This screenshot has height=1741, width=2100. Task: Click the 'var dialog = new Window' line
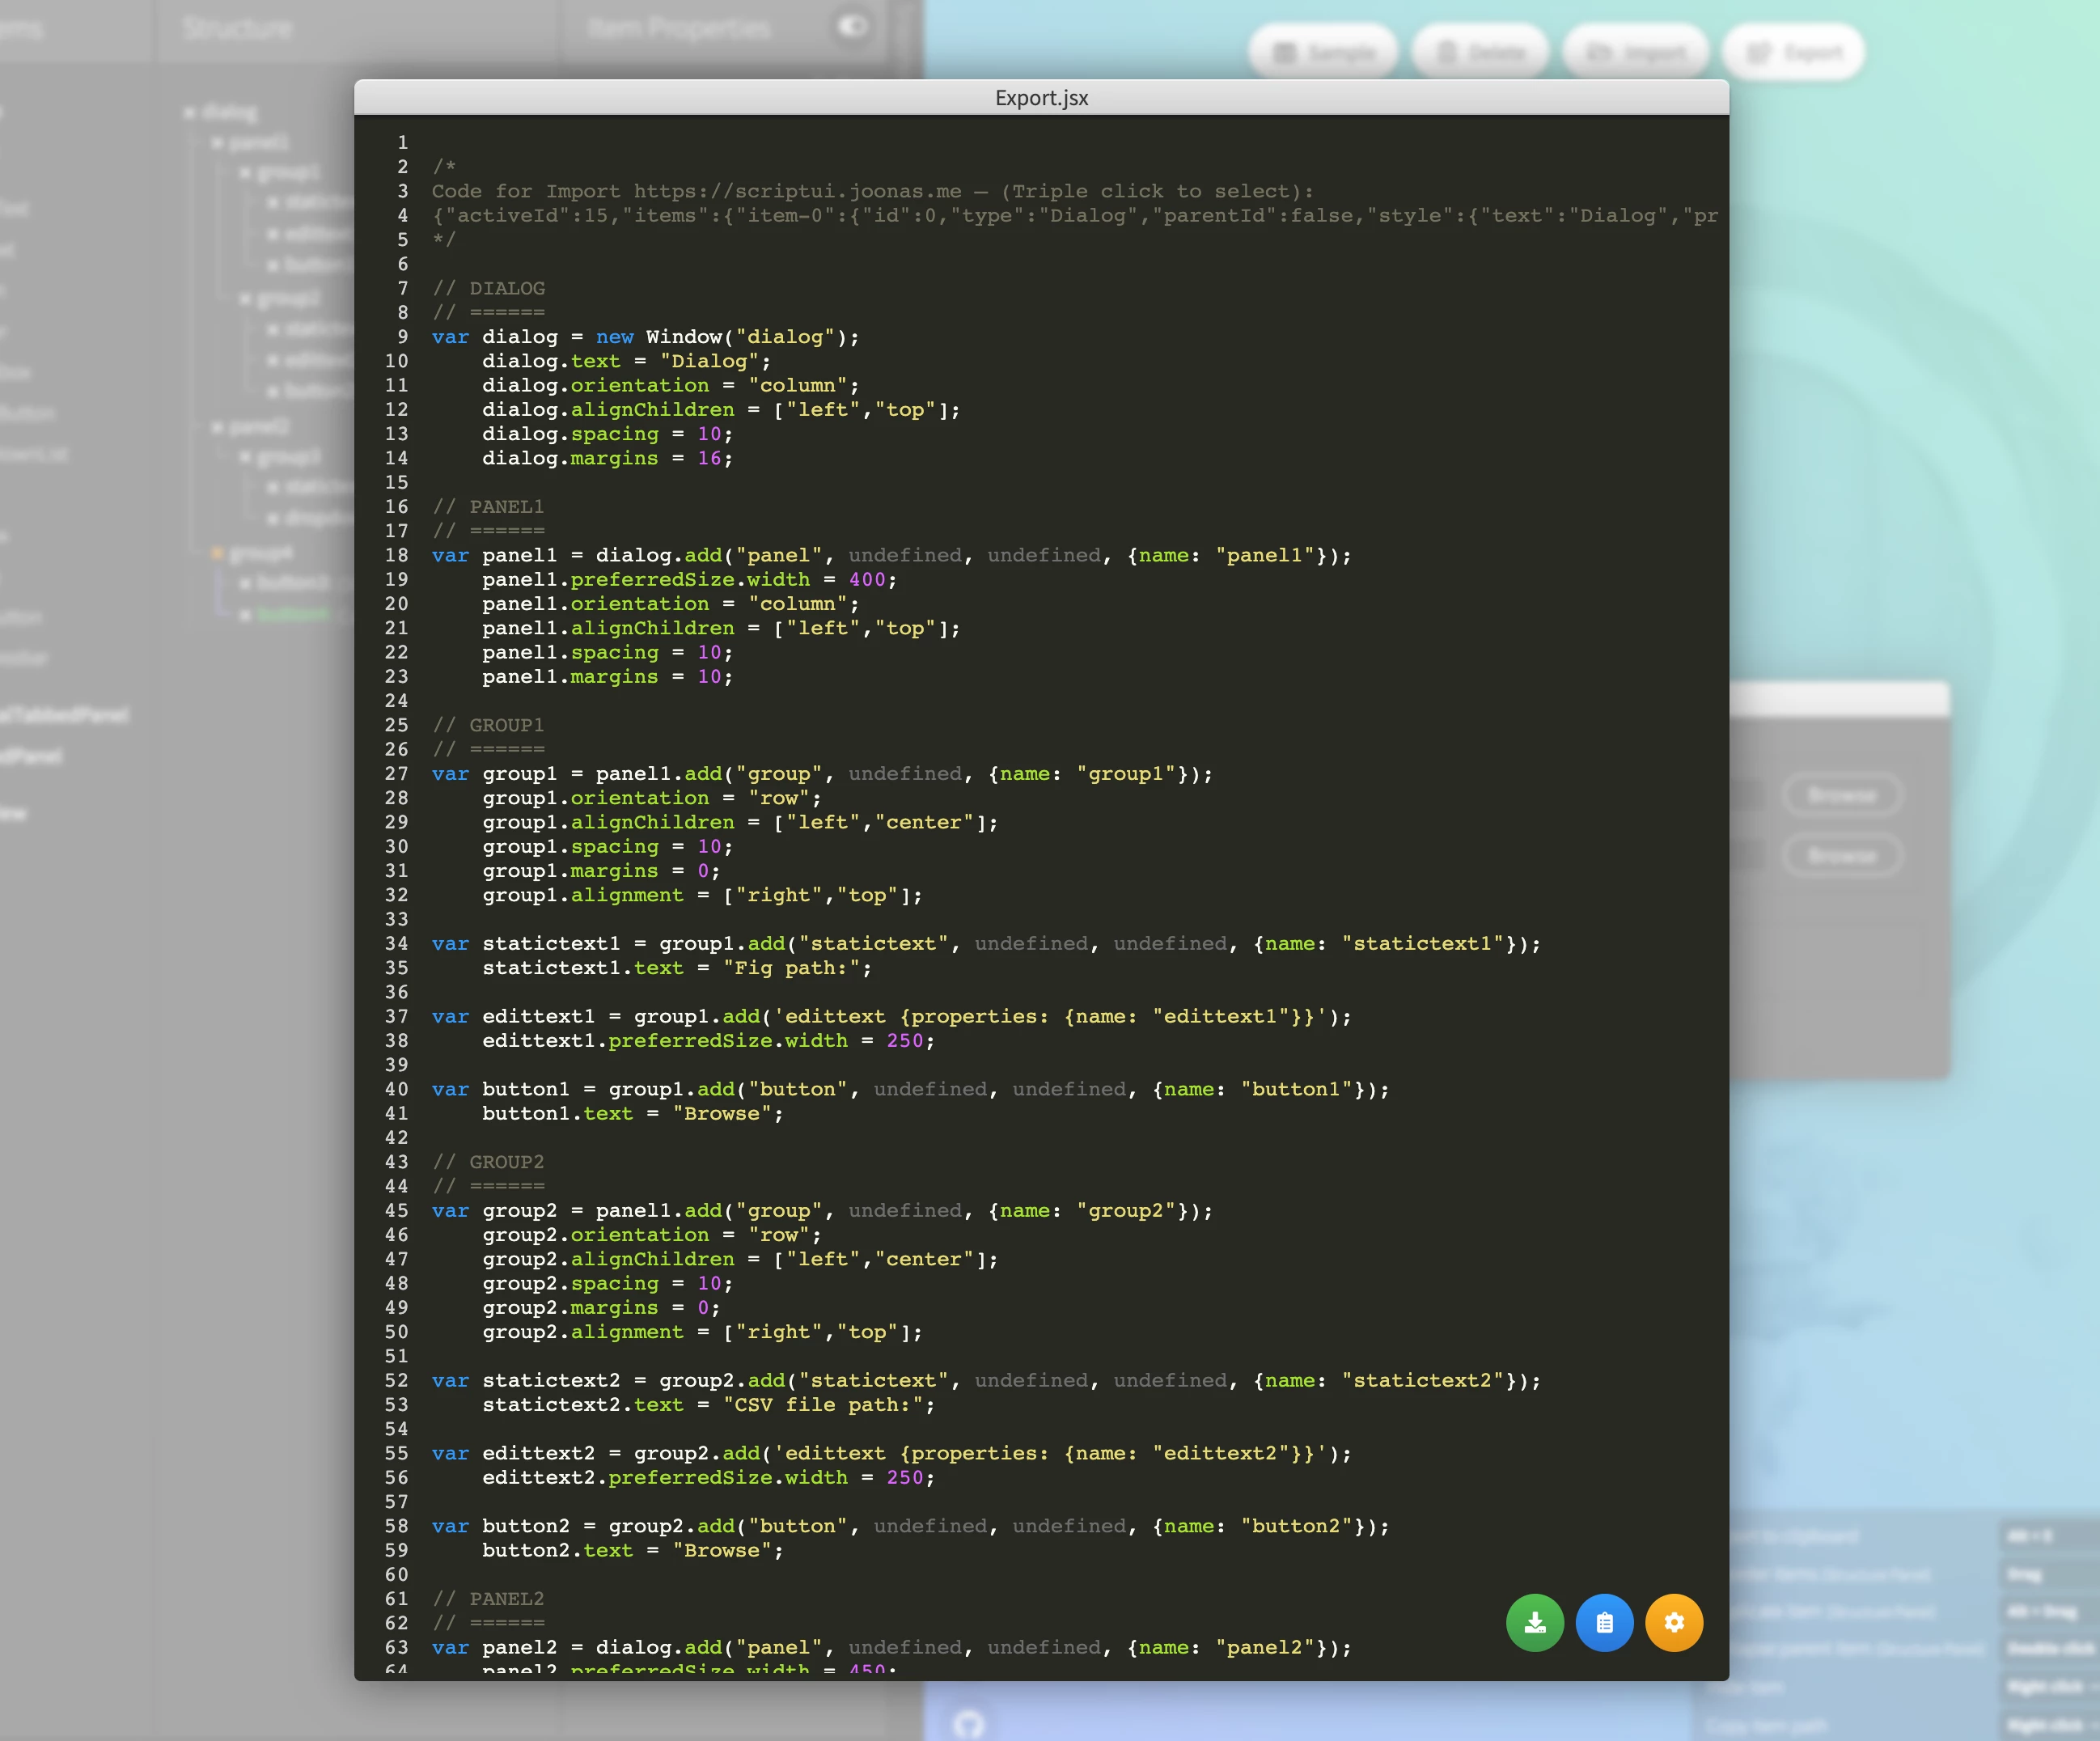(645, 337)
